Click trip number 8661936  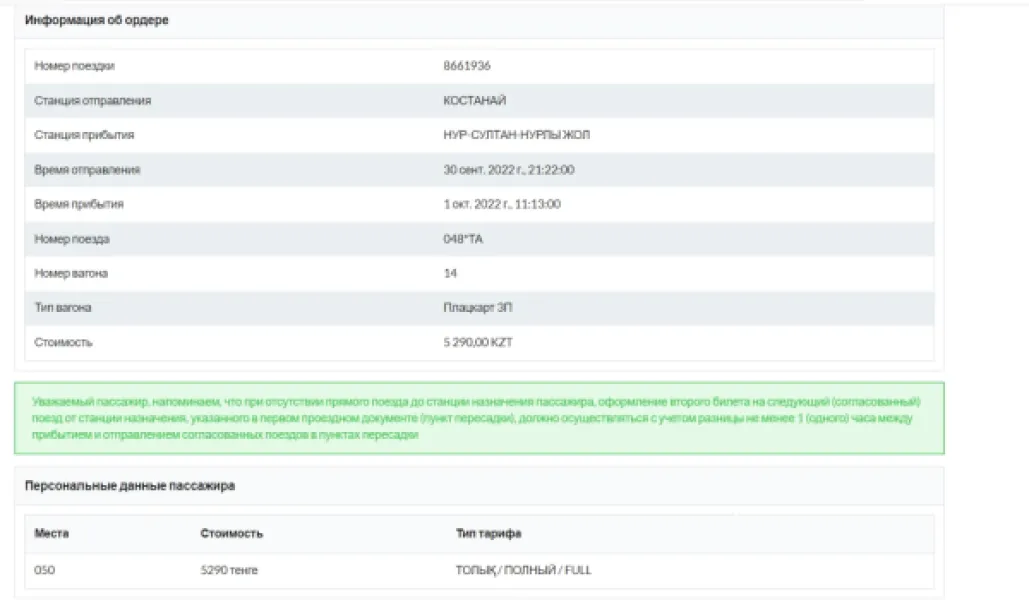pyautogui.click(x=467, y=66)
